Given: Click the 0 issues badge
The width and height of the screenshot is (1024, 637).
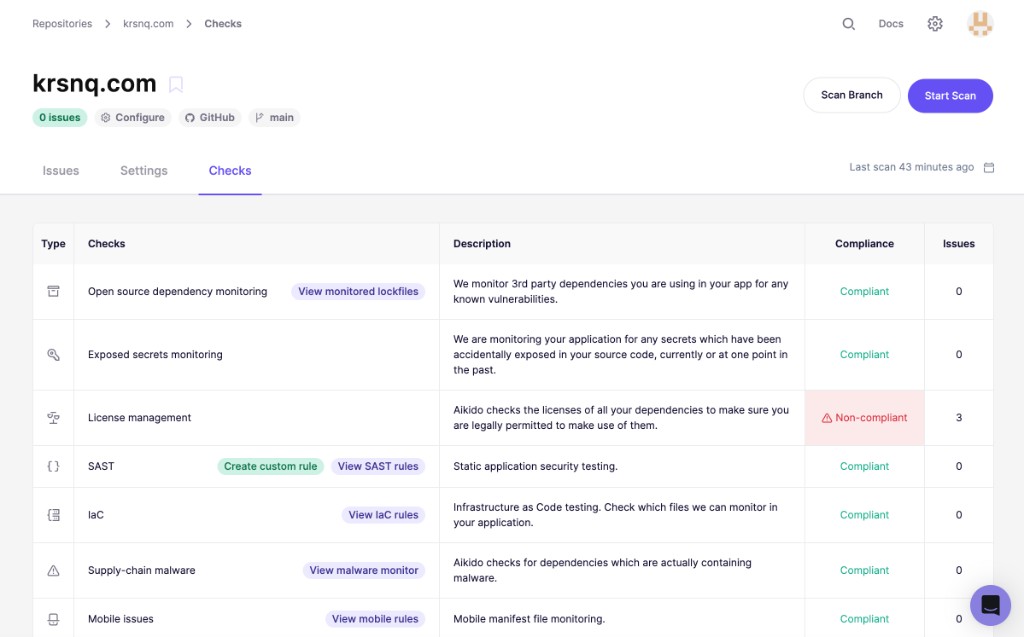Looking at the screenshot, I should click(x=59, y=118).
